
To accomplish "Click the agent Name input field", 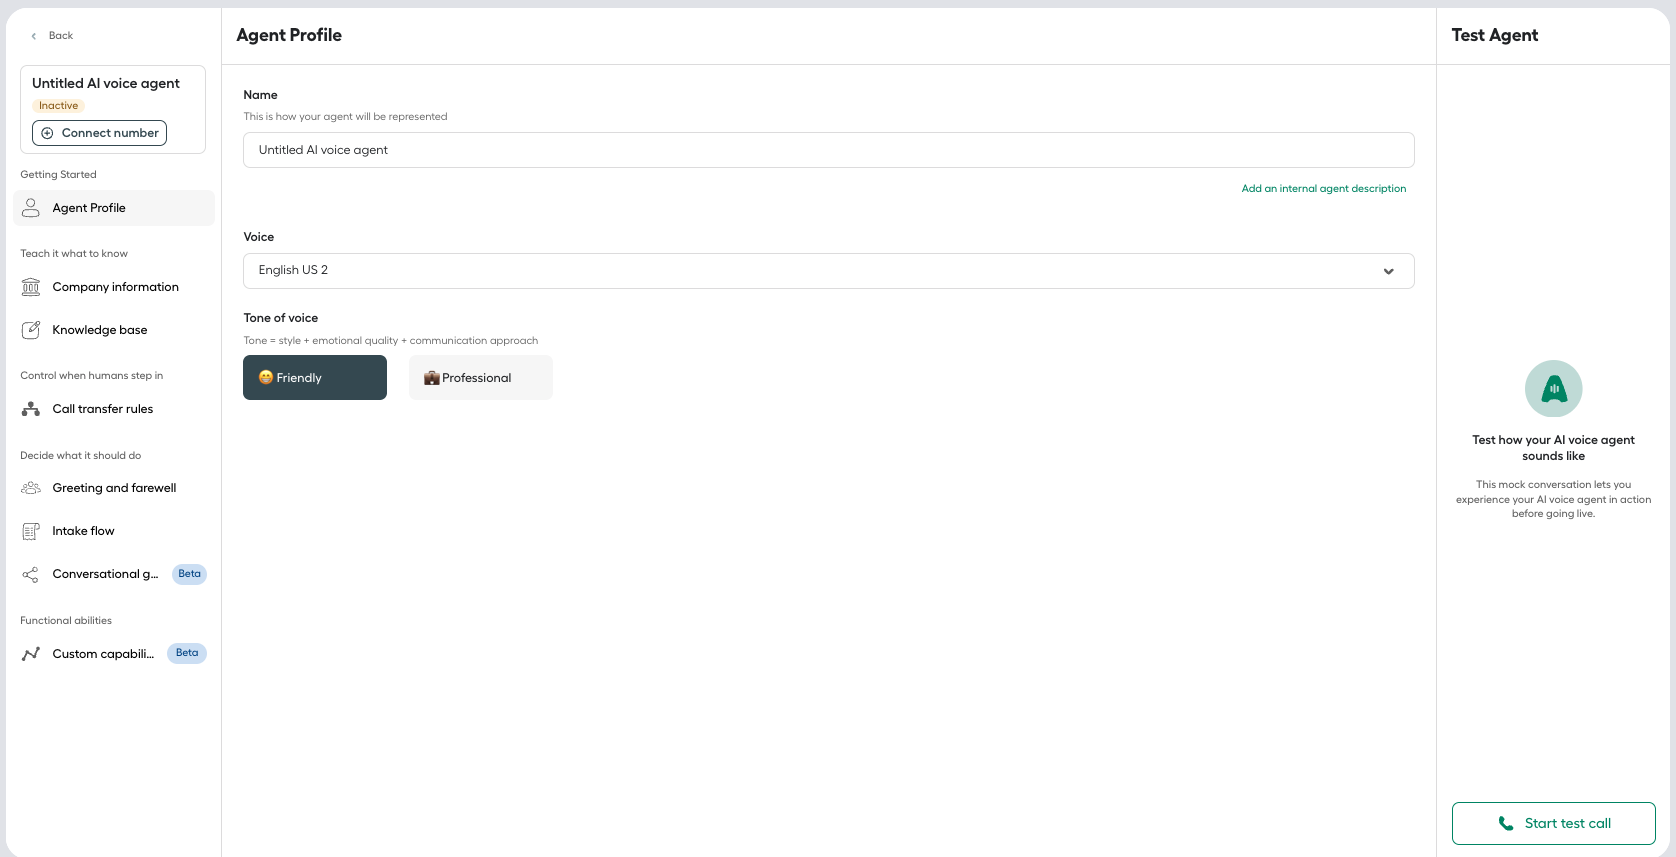I will 828,150.
